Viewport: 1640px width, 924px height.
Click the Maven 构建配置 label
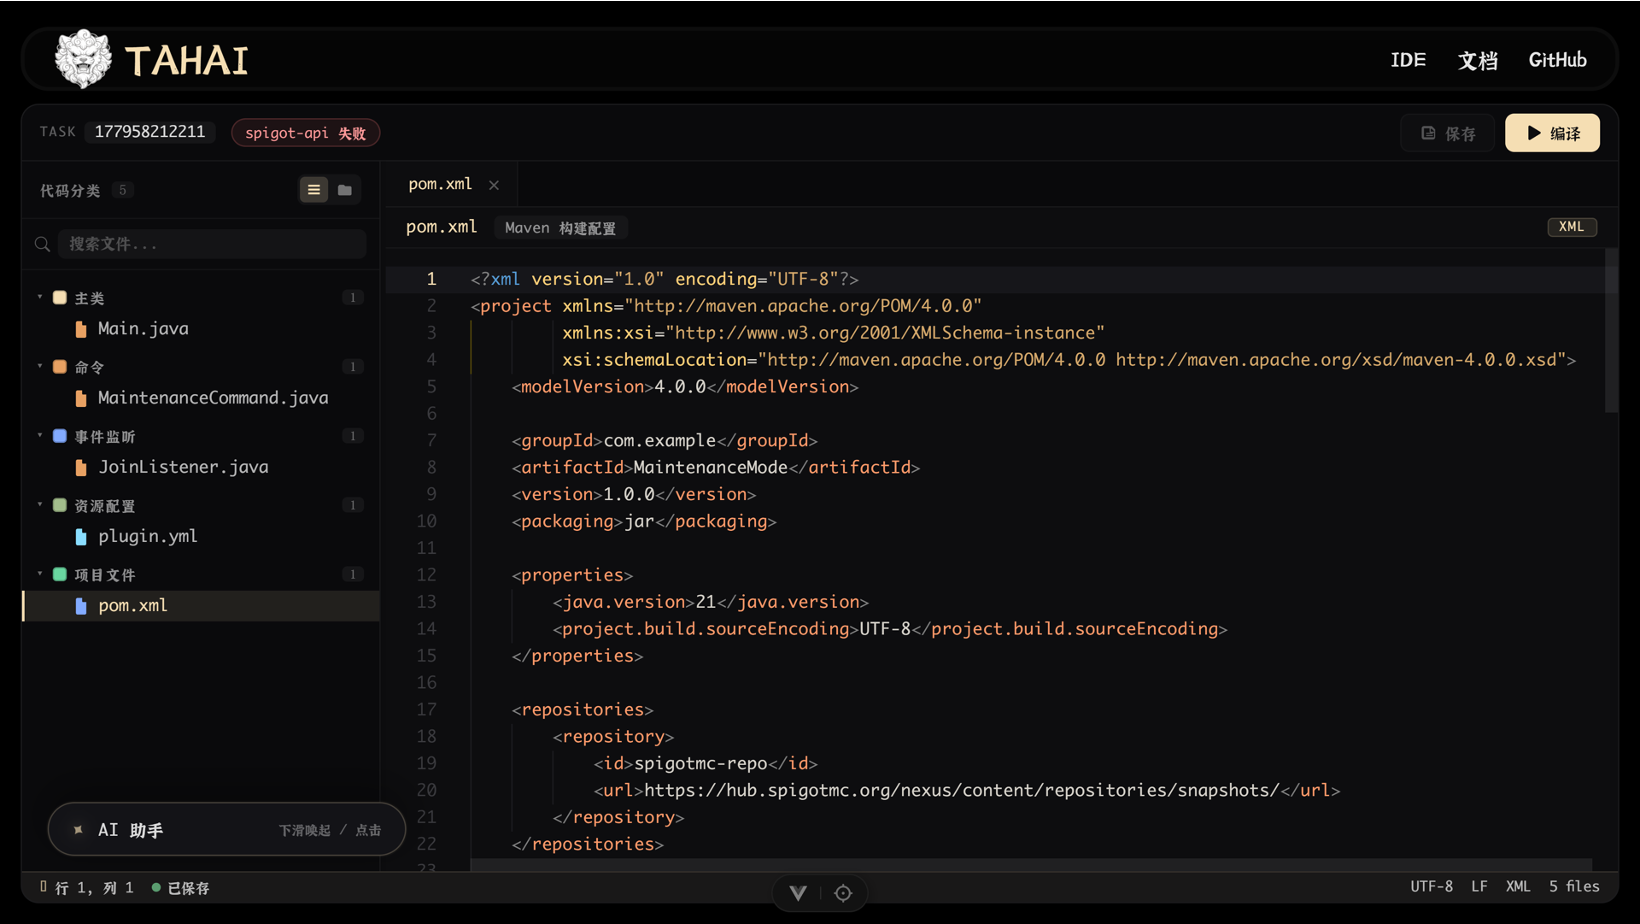click(x=560, y=228)
